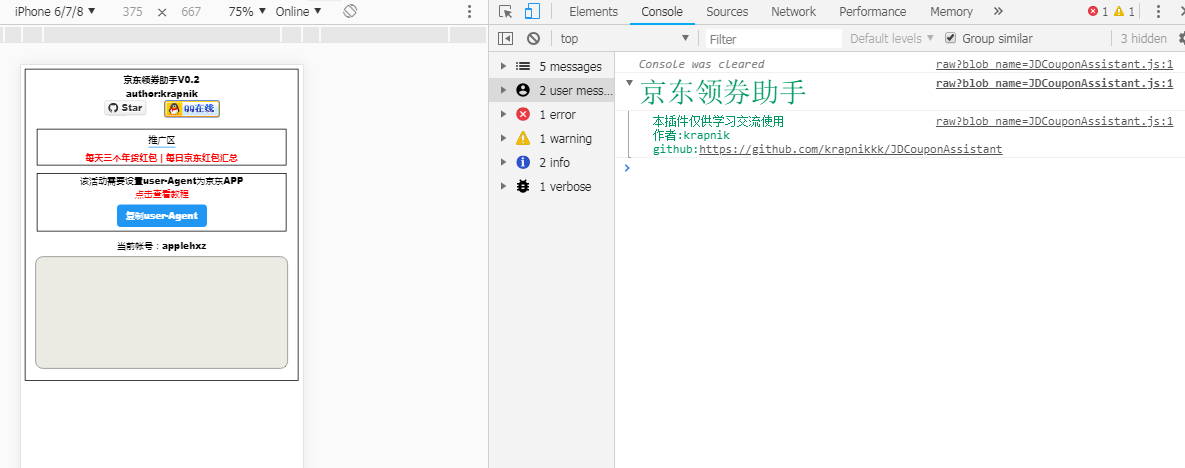Switch to the Sources tab
The width and height of the screenshot is (1185, 468).
tap(727, 11)
